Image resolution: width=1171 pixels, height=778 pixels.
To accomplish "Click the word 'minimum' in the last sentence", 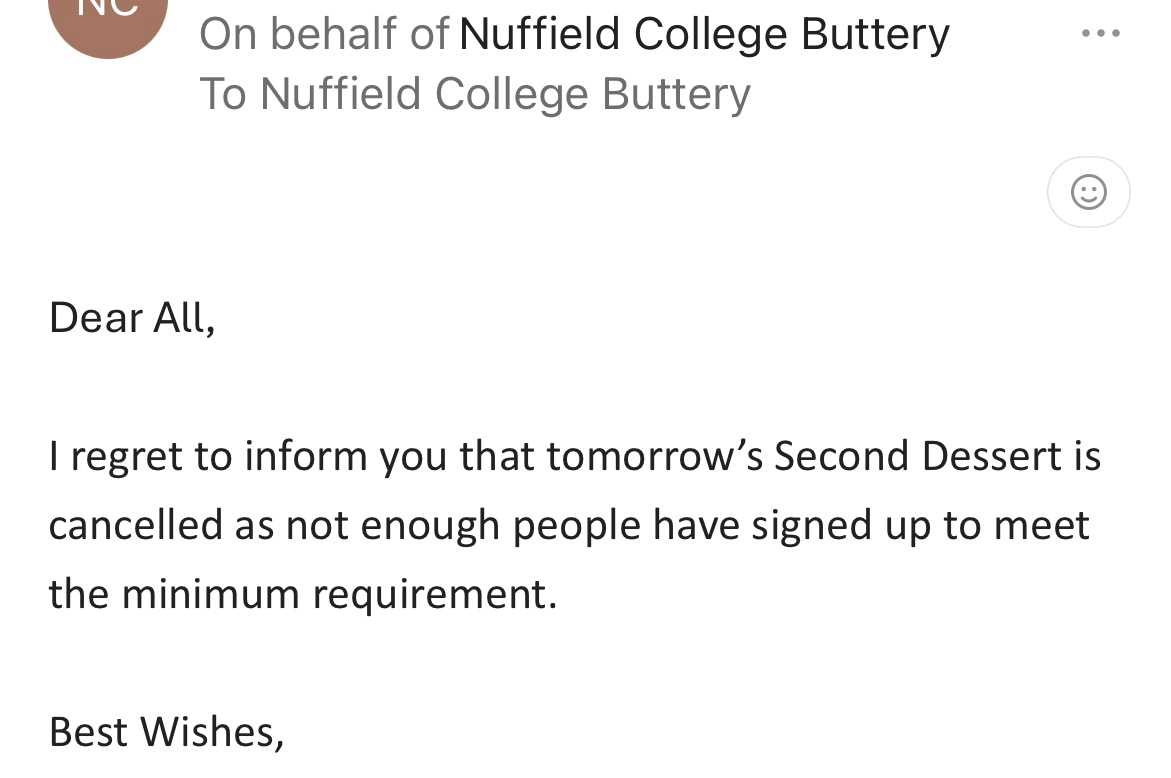I will [210, 594].
